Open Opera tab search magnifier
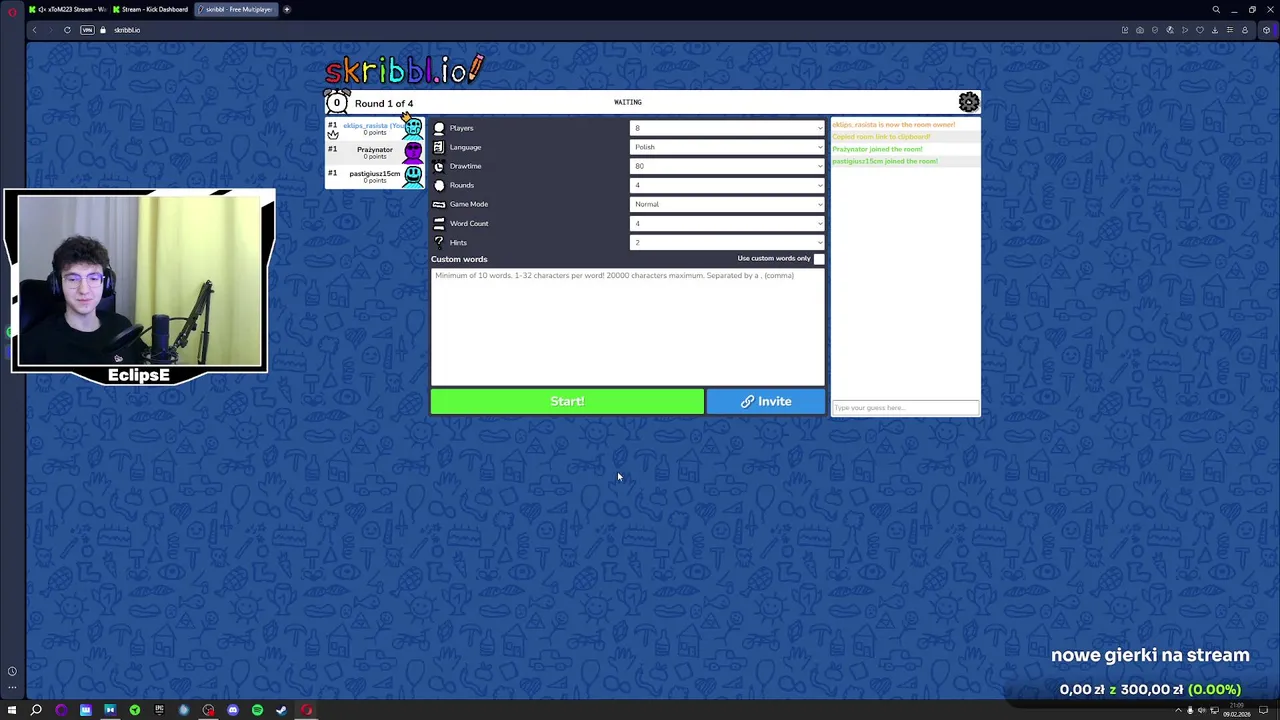 click(1216, 9)
